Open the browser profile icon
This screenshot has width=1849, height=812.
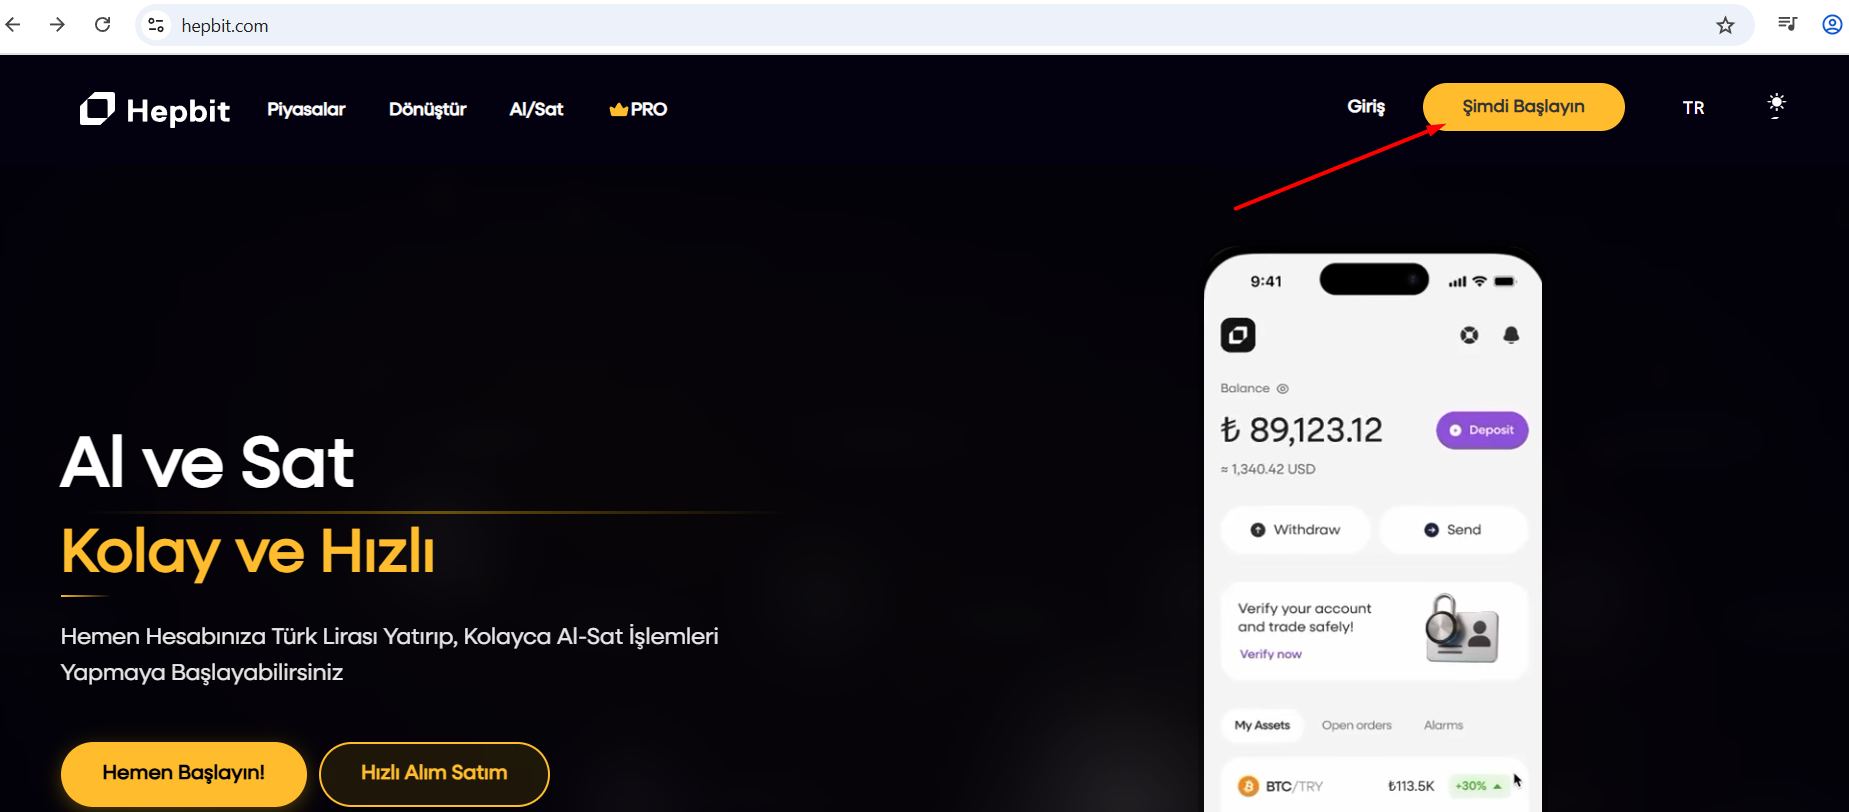1831,25
